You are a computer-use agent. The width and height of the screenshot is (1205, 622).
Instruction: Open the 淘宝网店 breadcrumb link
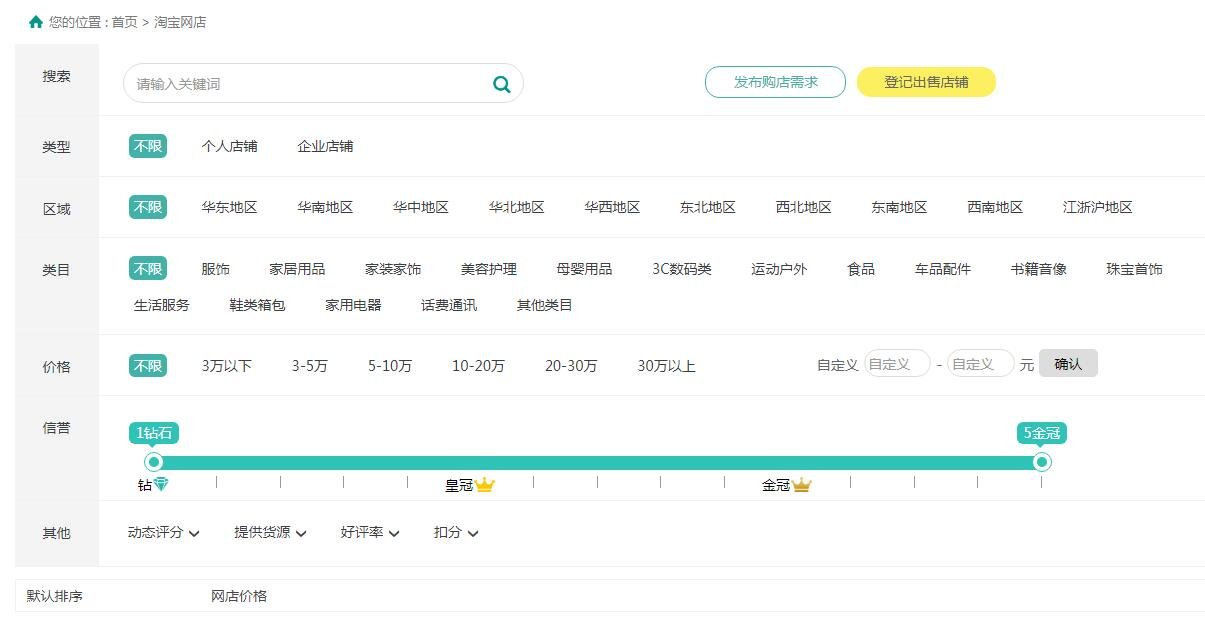point(178,21)
